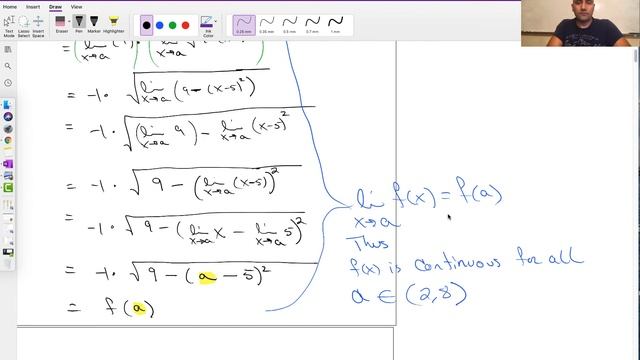Viewport: 640px width, 360px height.
Task: Open the View tab
Action: tap(76, 7)
